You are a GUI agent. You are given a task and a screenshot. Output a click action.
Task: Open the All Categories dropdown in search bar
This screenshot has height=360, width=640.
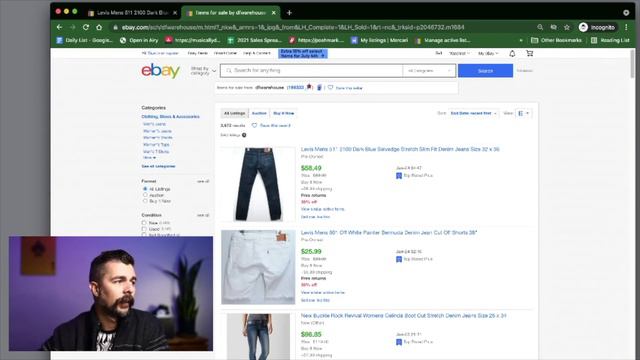click(429, 71)
